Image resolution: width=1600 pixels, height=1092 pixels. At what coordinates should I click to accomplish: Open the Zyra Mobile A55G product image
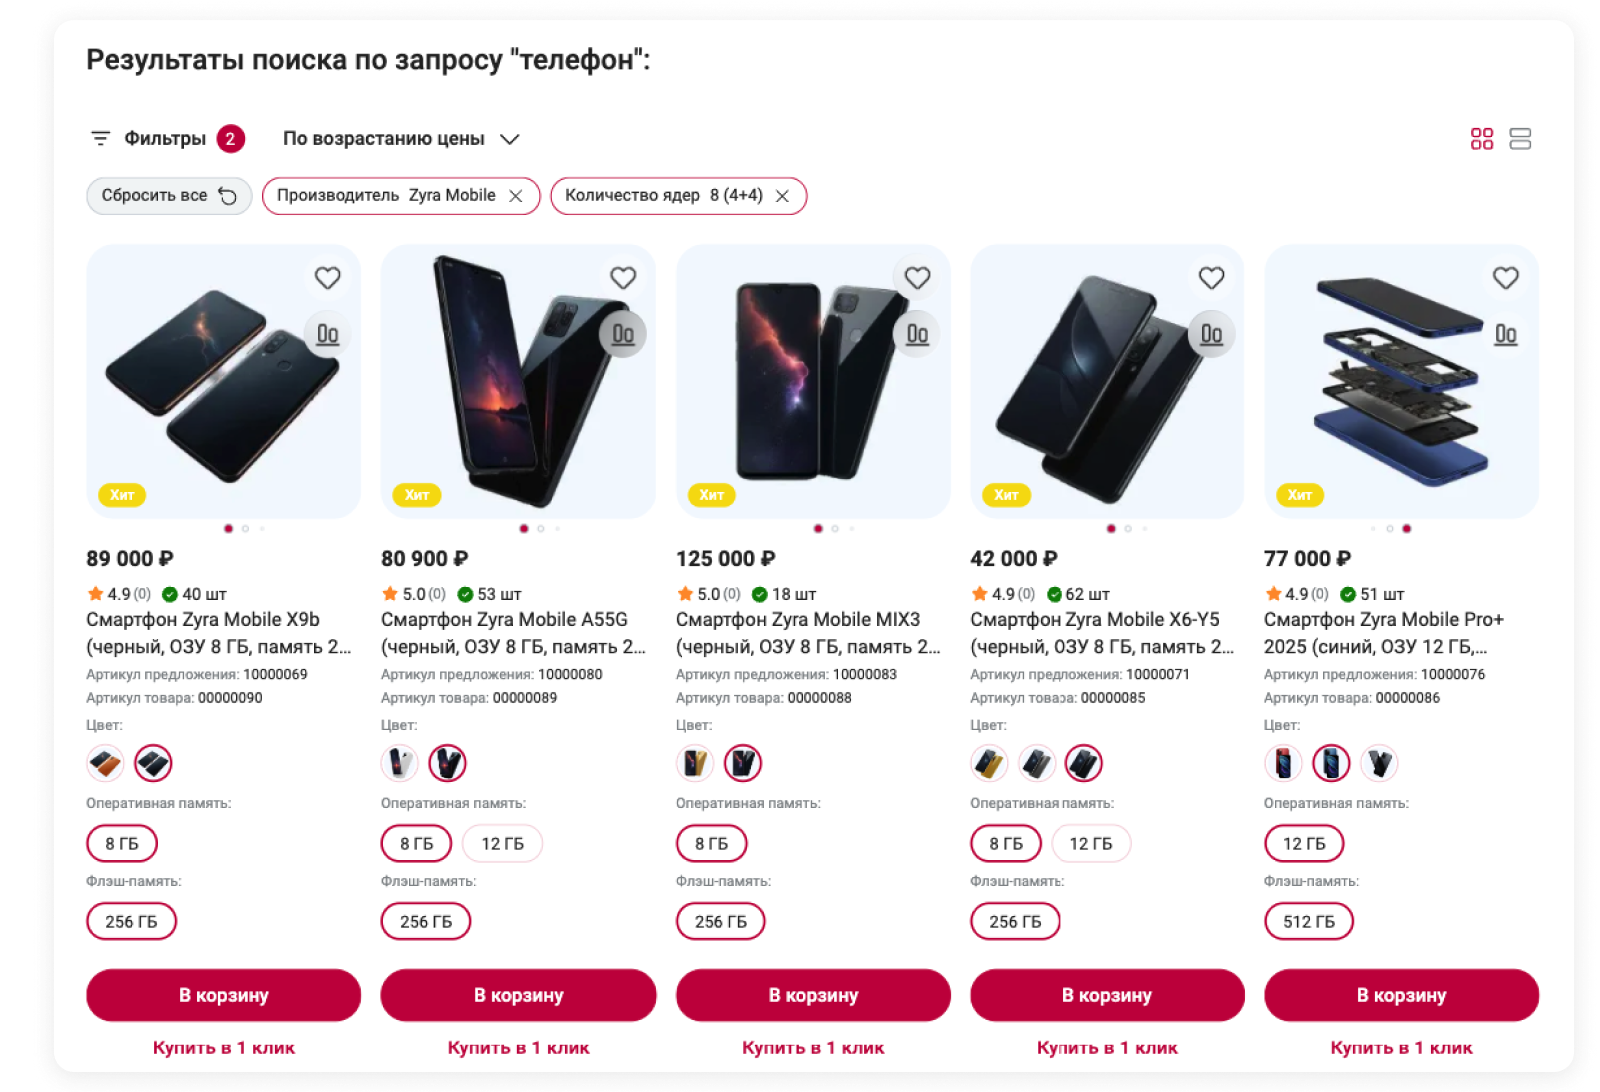click(518, 382)
